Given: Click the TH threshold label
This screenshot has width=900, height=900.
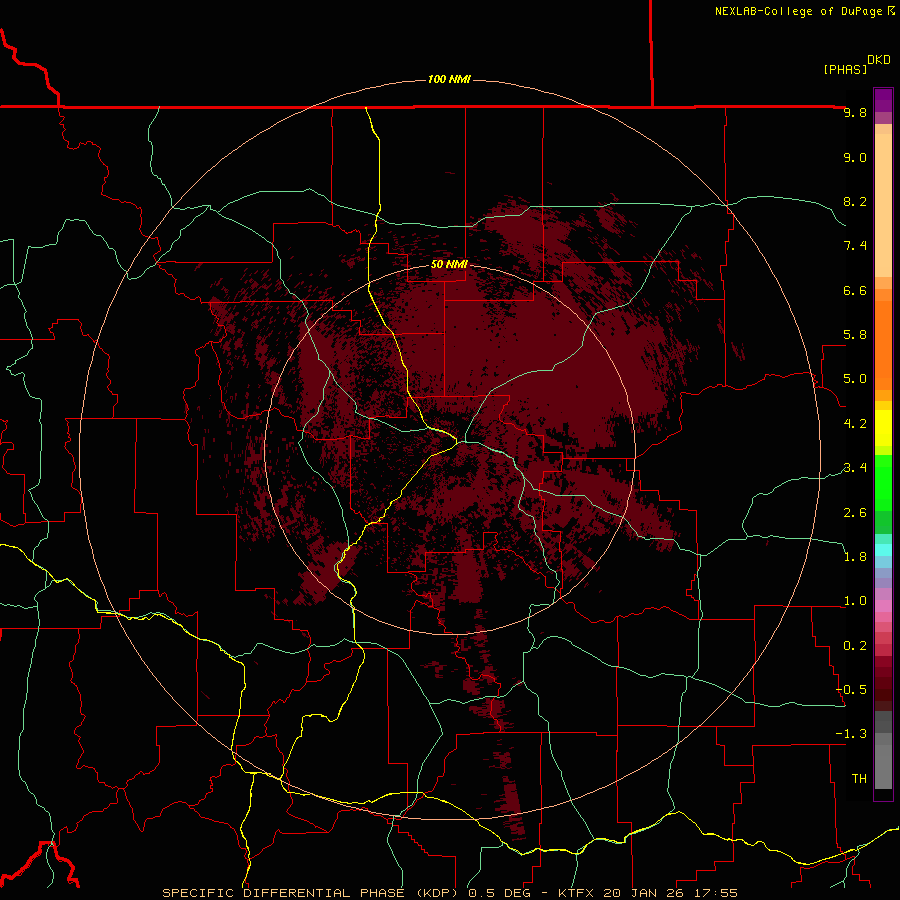Looking at the screenshot, I should pyautogui.click(x=859, y=779).
